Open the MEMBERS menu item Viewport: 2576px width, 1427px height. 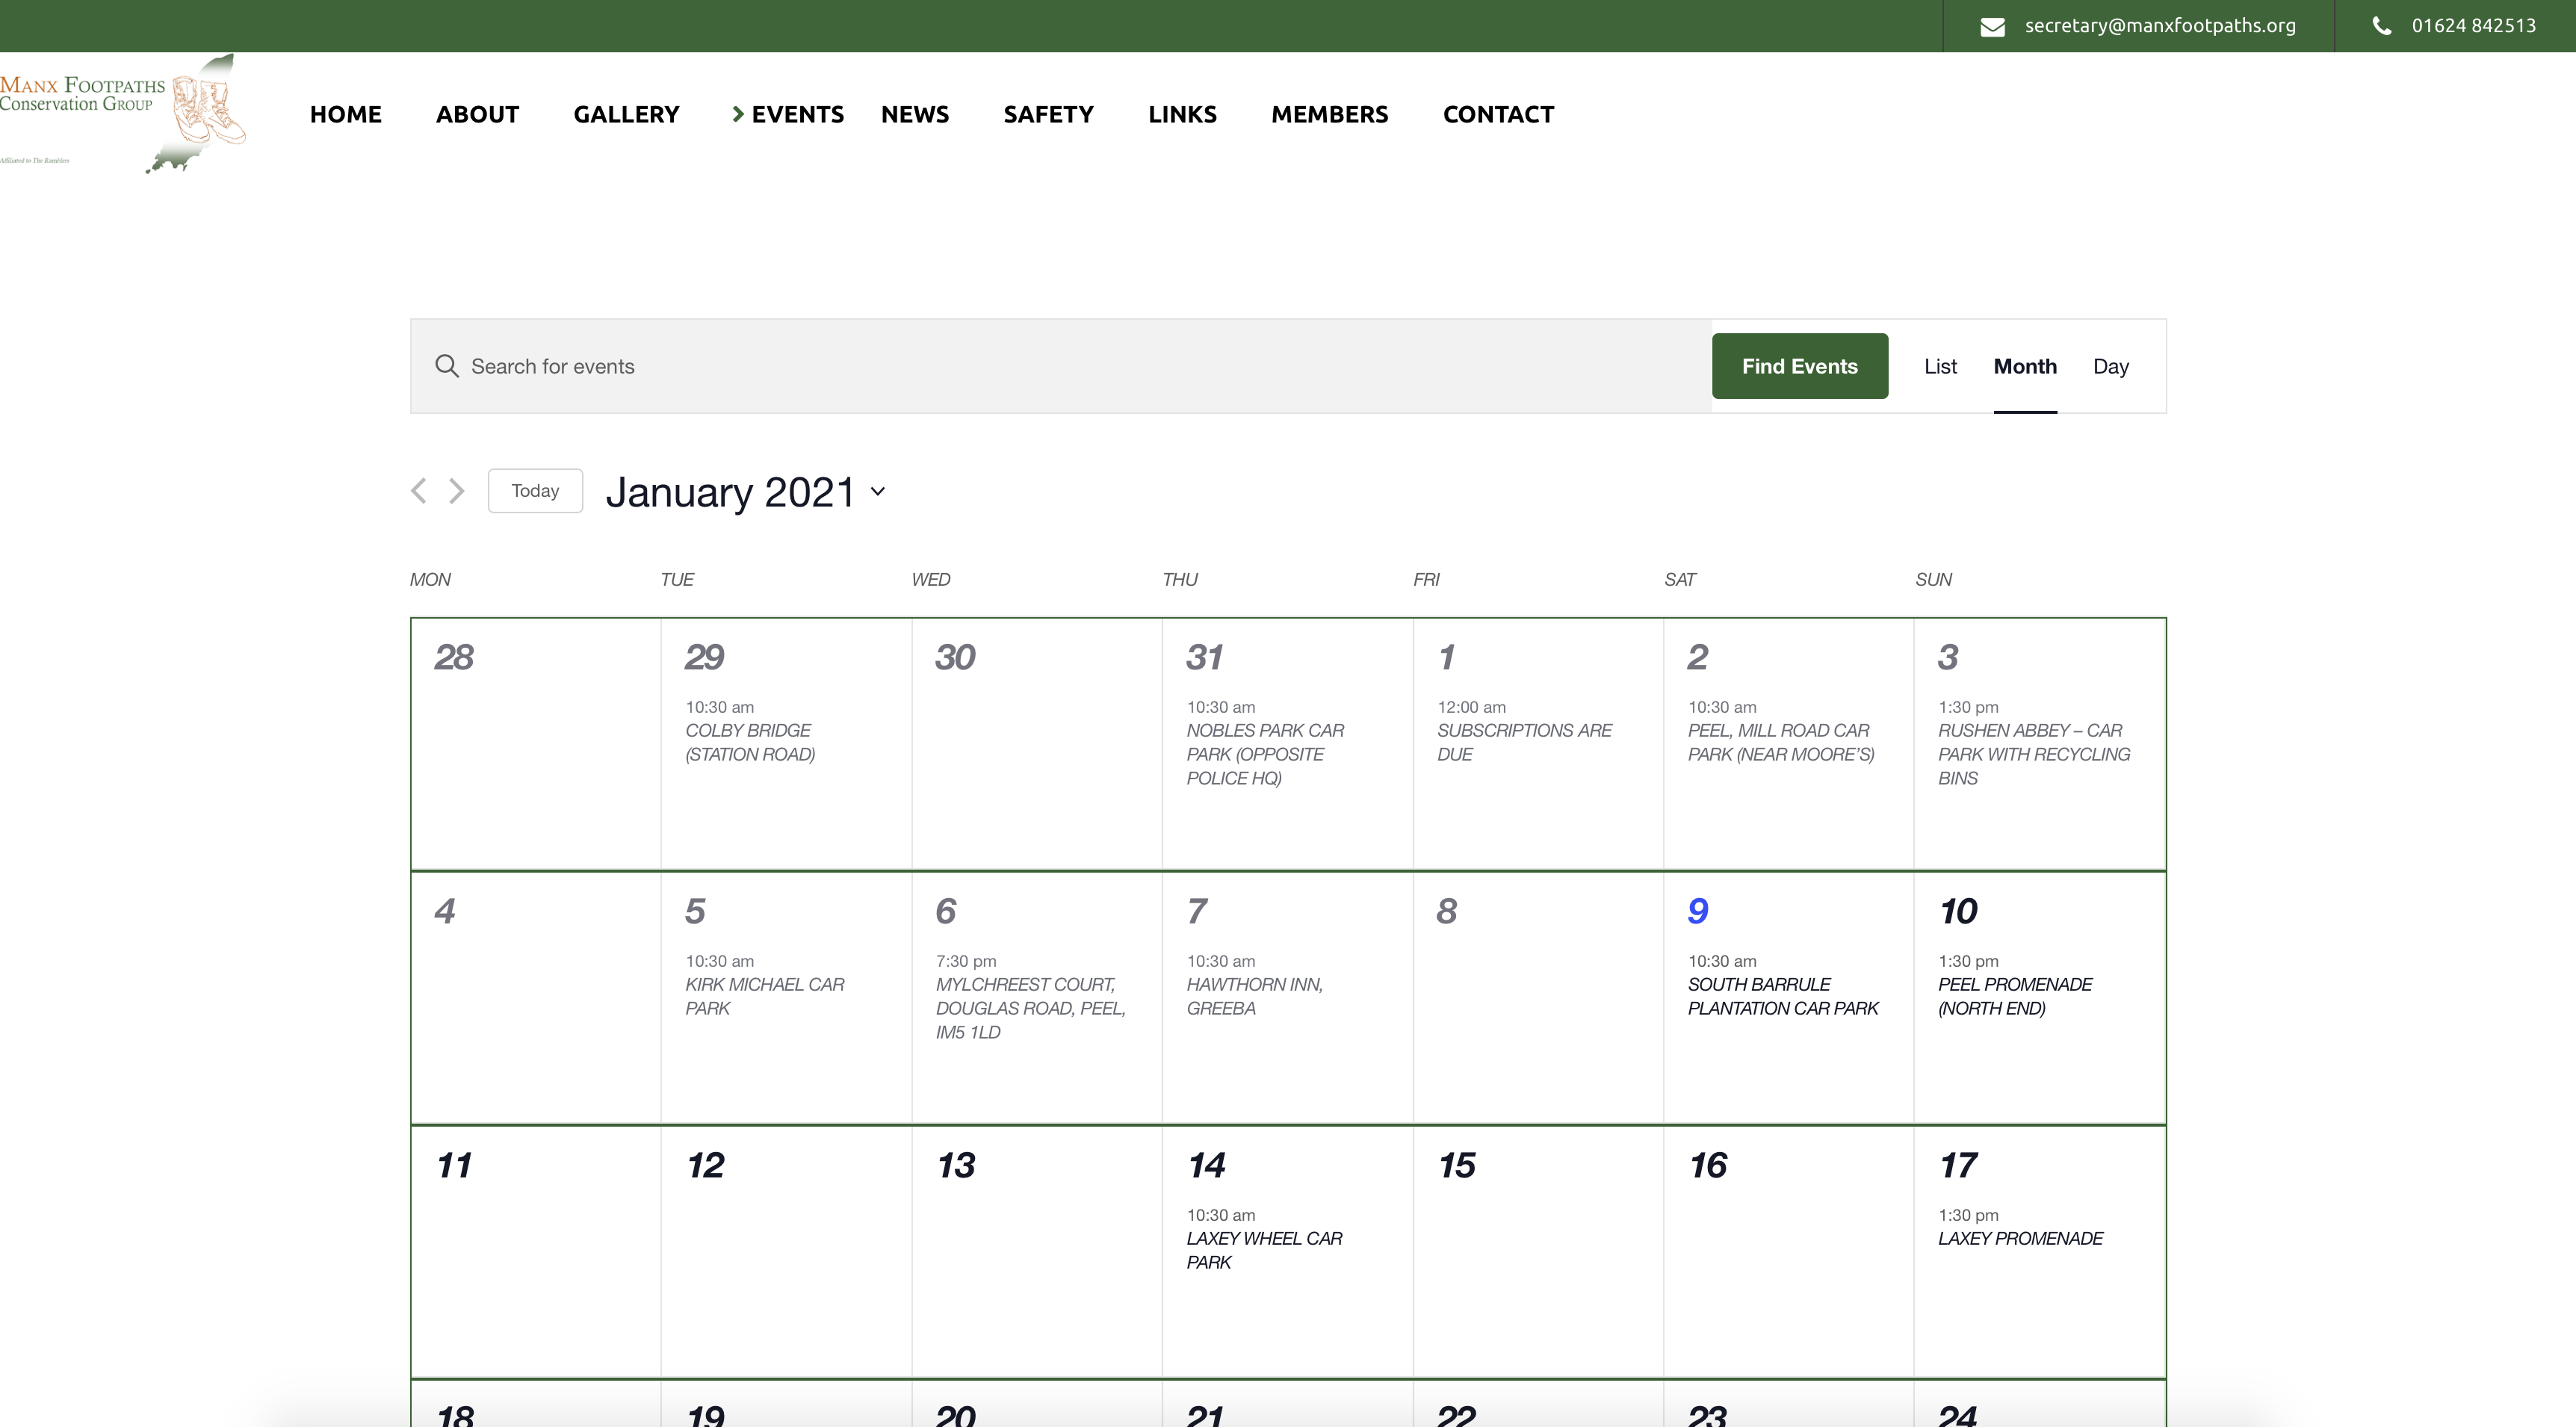coord(1329,114)
